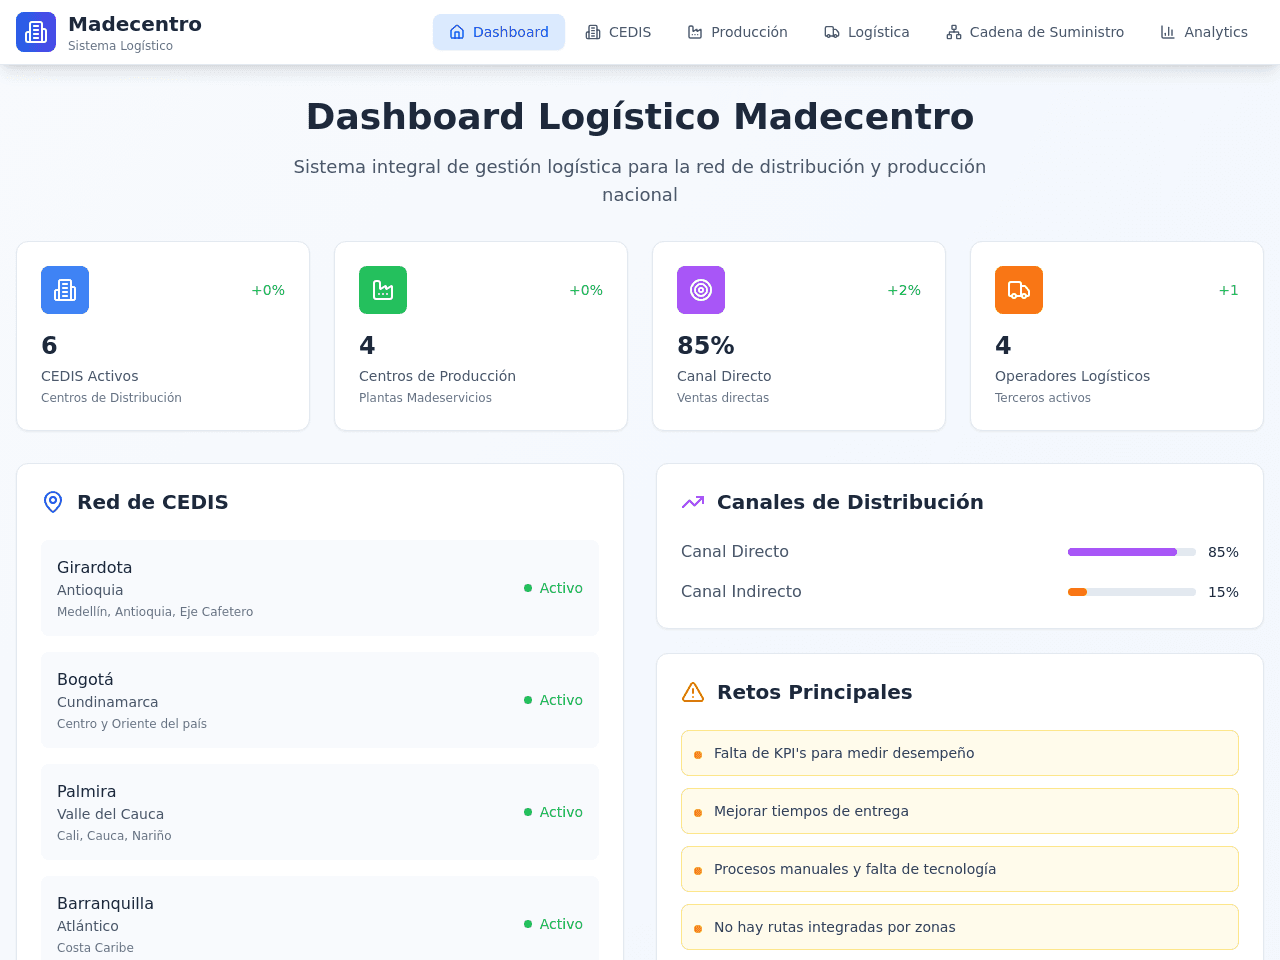Click the 'Plantas Madeservicios' subtitle

tap(425, 398)
